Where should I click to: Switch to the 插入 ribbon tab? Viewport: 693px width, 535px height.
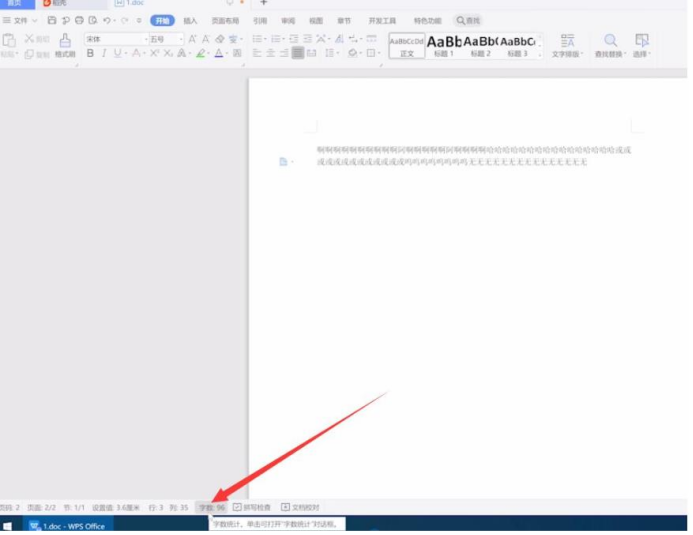pyautogui.click(x=190, y=21)
